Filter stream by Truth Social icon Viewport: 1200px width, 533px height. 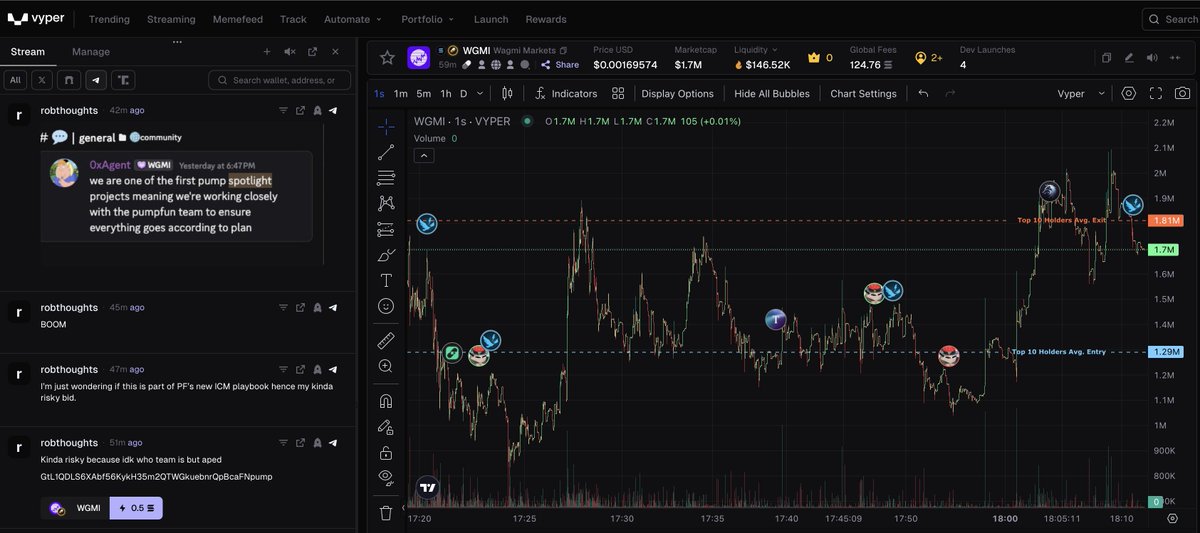123,80
